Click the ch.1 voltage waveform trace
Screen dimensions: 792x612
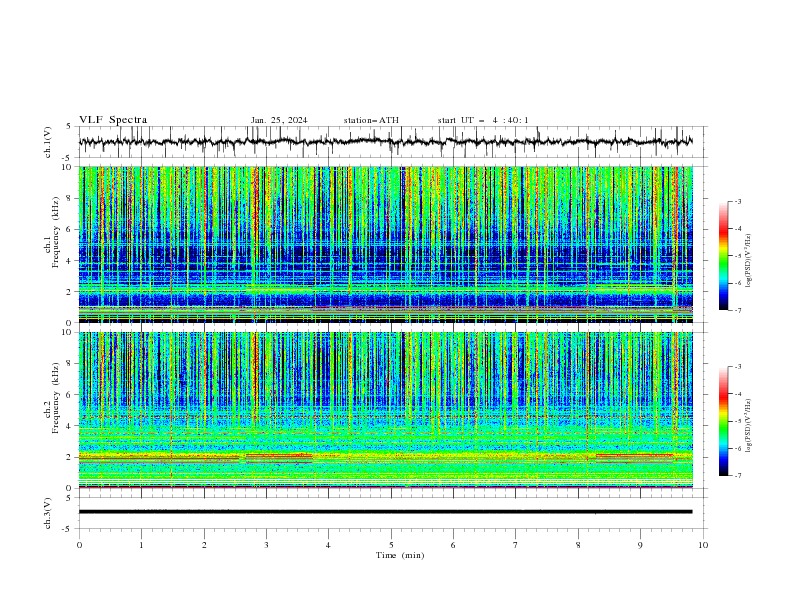pyautogui.click(x=385, y=142)
